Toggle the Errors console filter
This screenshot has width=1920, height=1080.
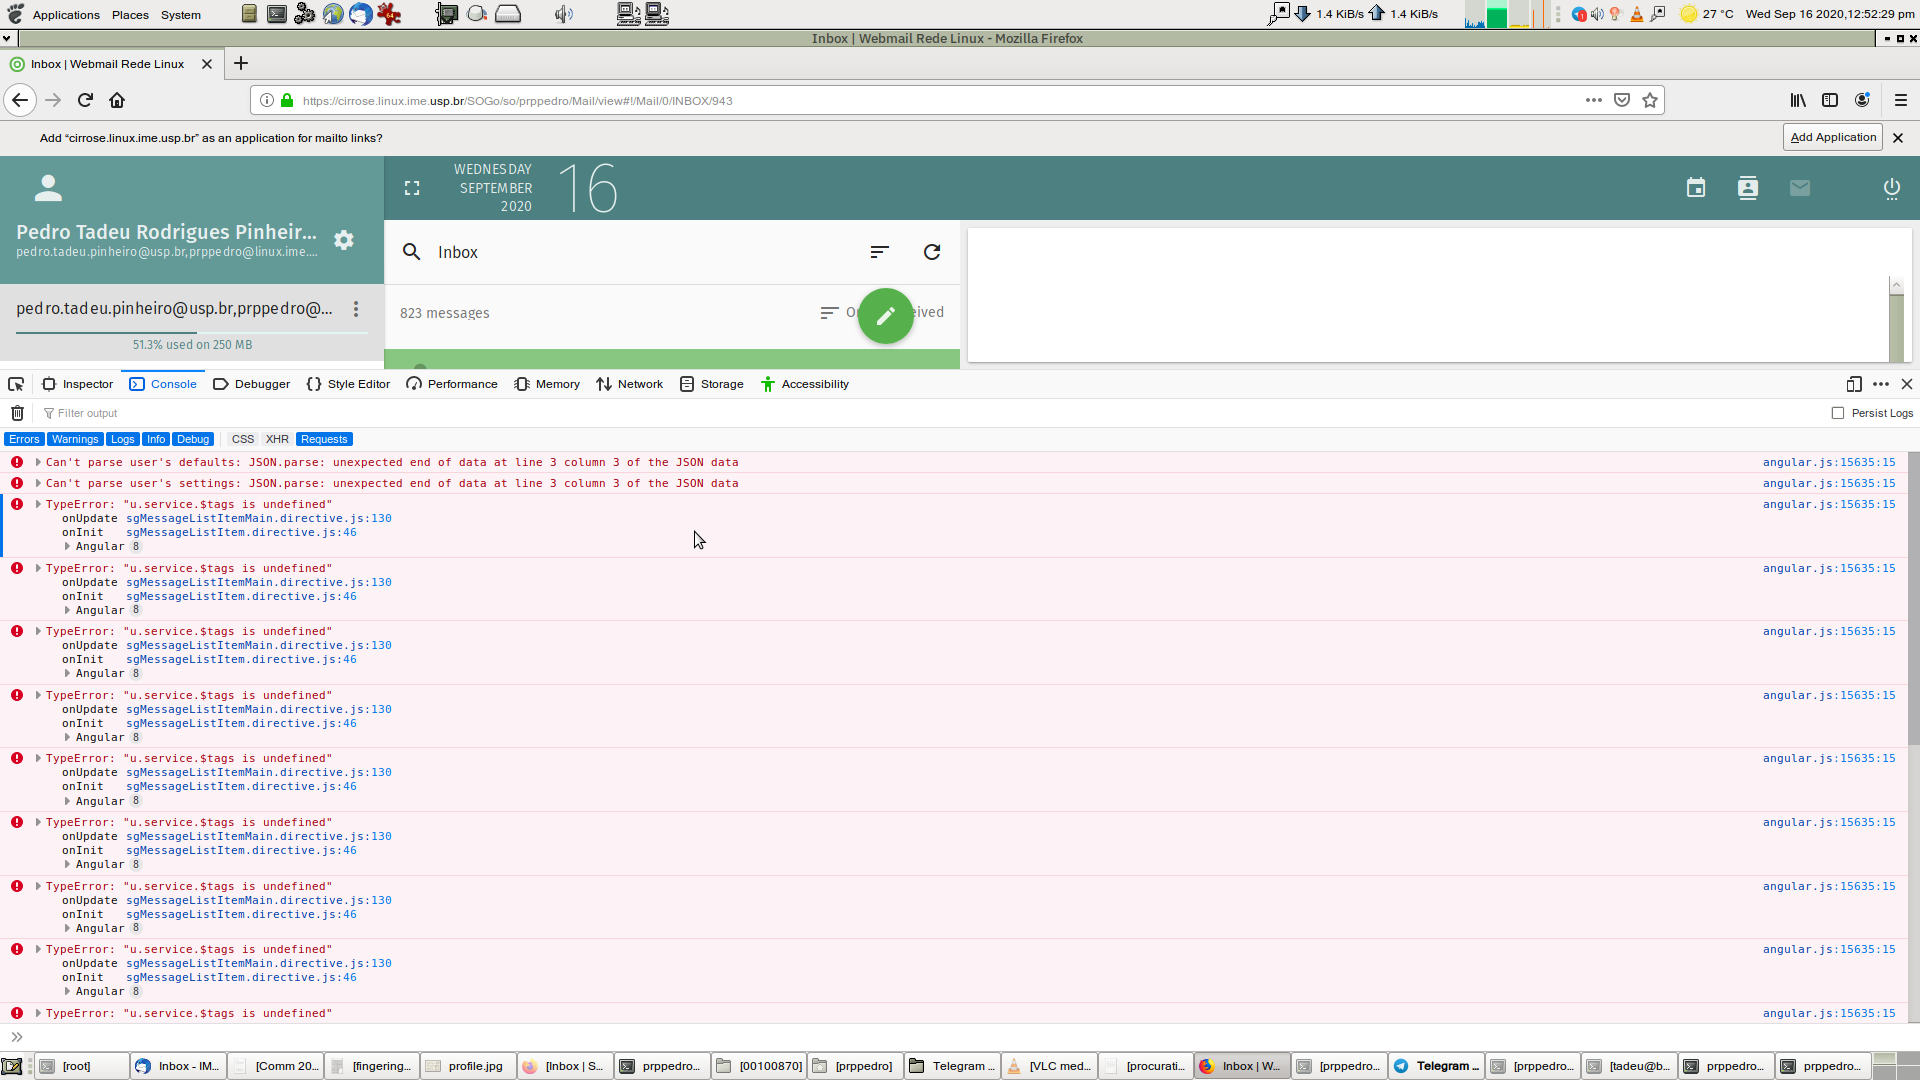[x=24, y=439]
